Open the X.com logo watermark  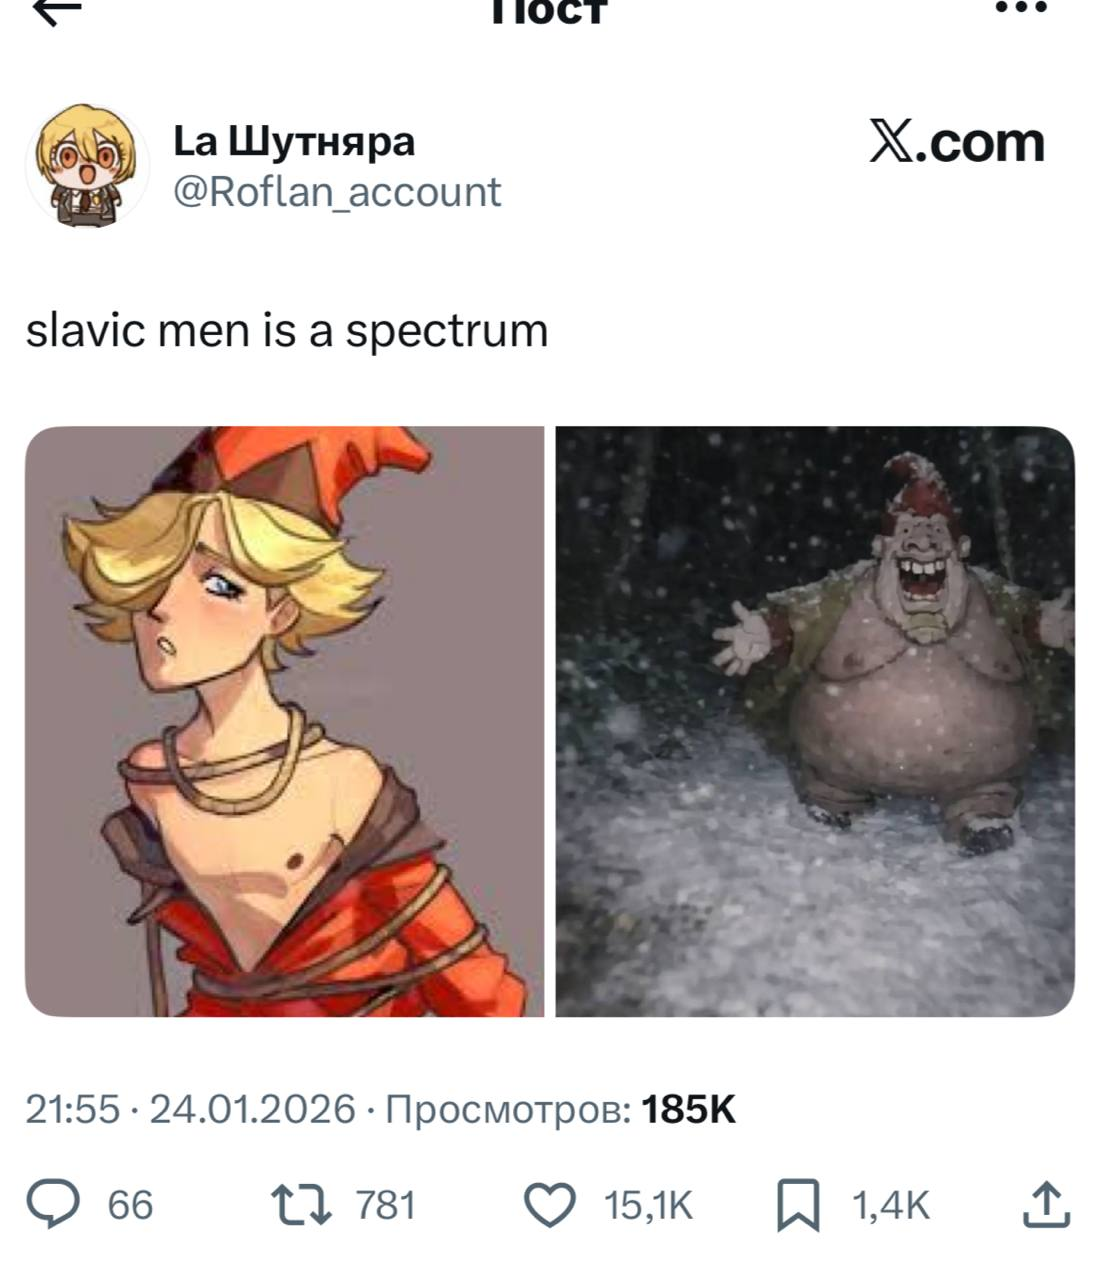pyautogui.click(x=957, y=143)
